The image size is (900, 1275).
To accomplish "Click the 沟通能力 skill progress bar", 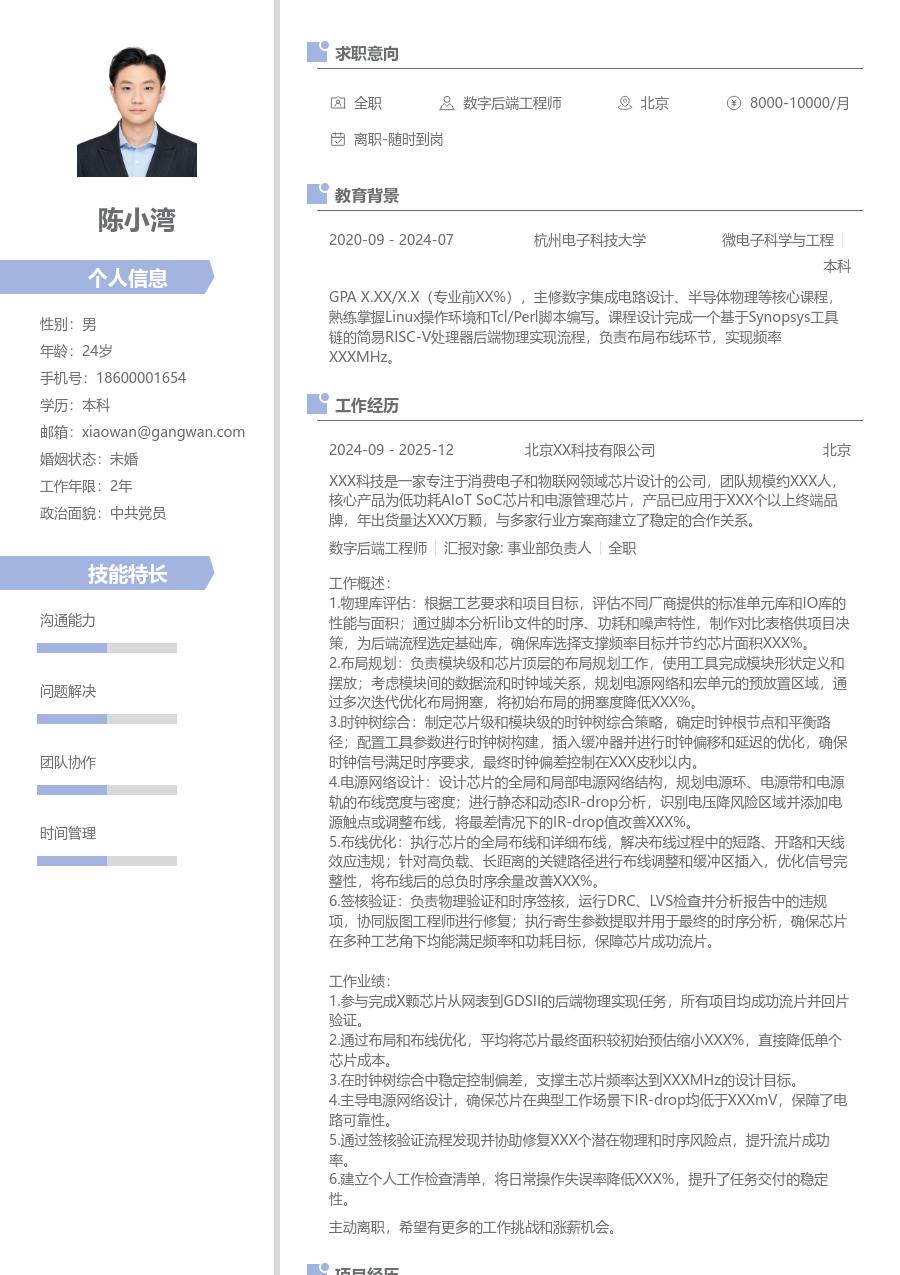I will point(106,646).
